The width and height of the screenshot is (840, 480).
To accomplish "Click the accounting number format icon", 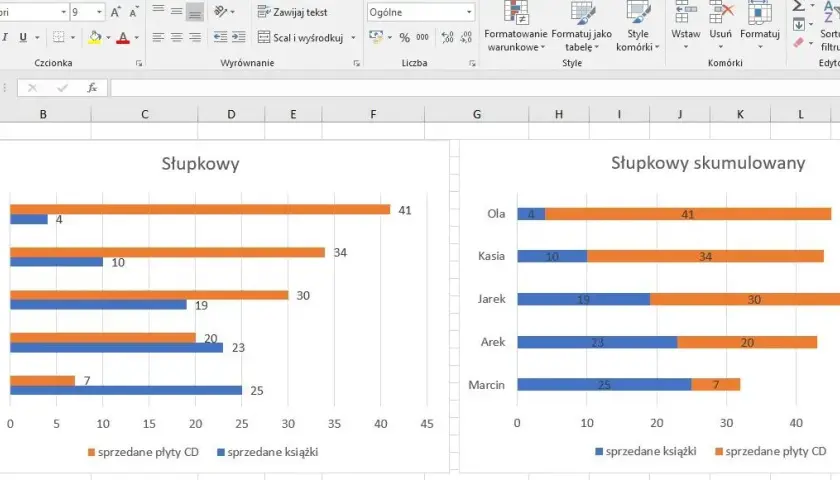I will [376, 37].
